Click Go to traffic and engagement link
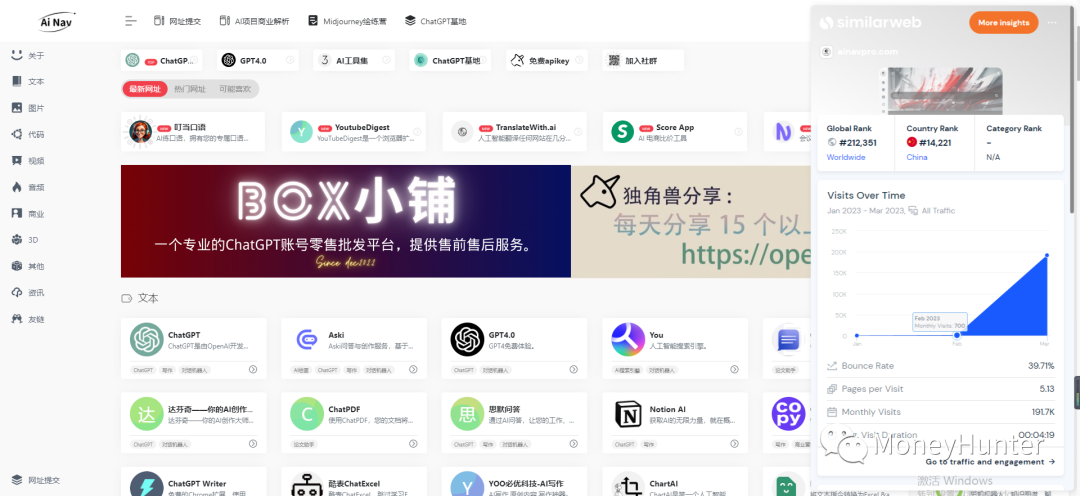This screenshot has height=496, width=1080. click(990, 462)
